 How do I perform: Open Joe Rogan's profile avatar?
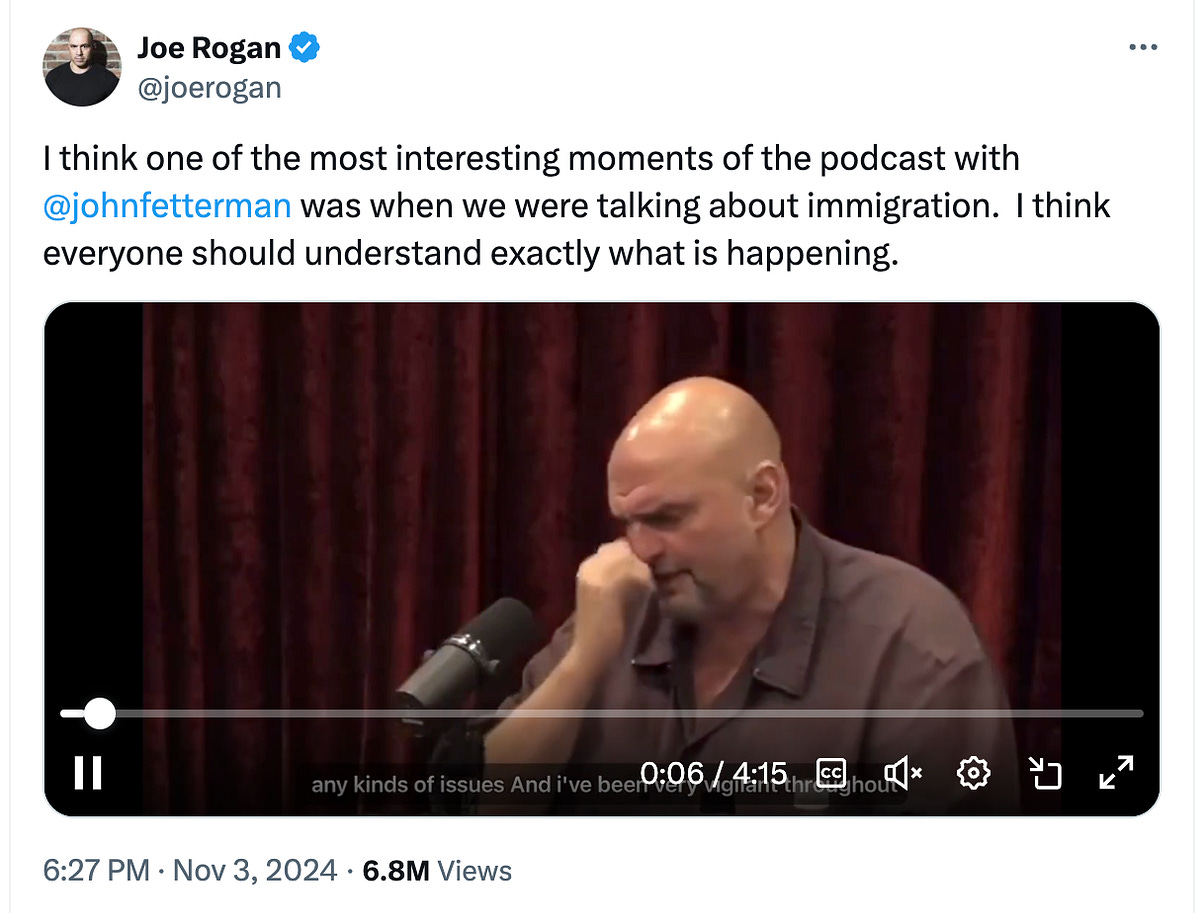click(81, 67)
